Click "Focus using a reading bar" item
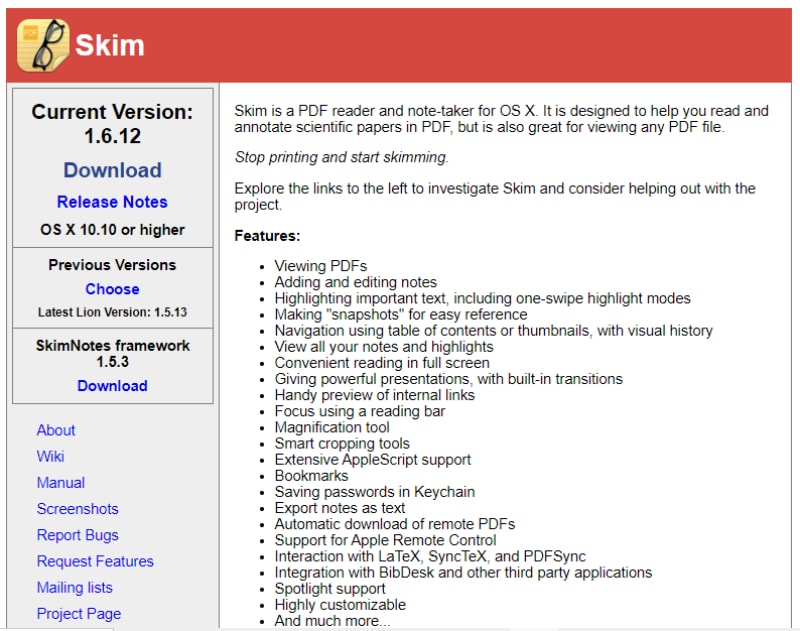800x631 pixels. 360,411
